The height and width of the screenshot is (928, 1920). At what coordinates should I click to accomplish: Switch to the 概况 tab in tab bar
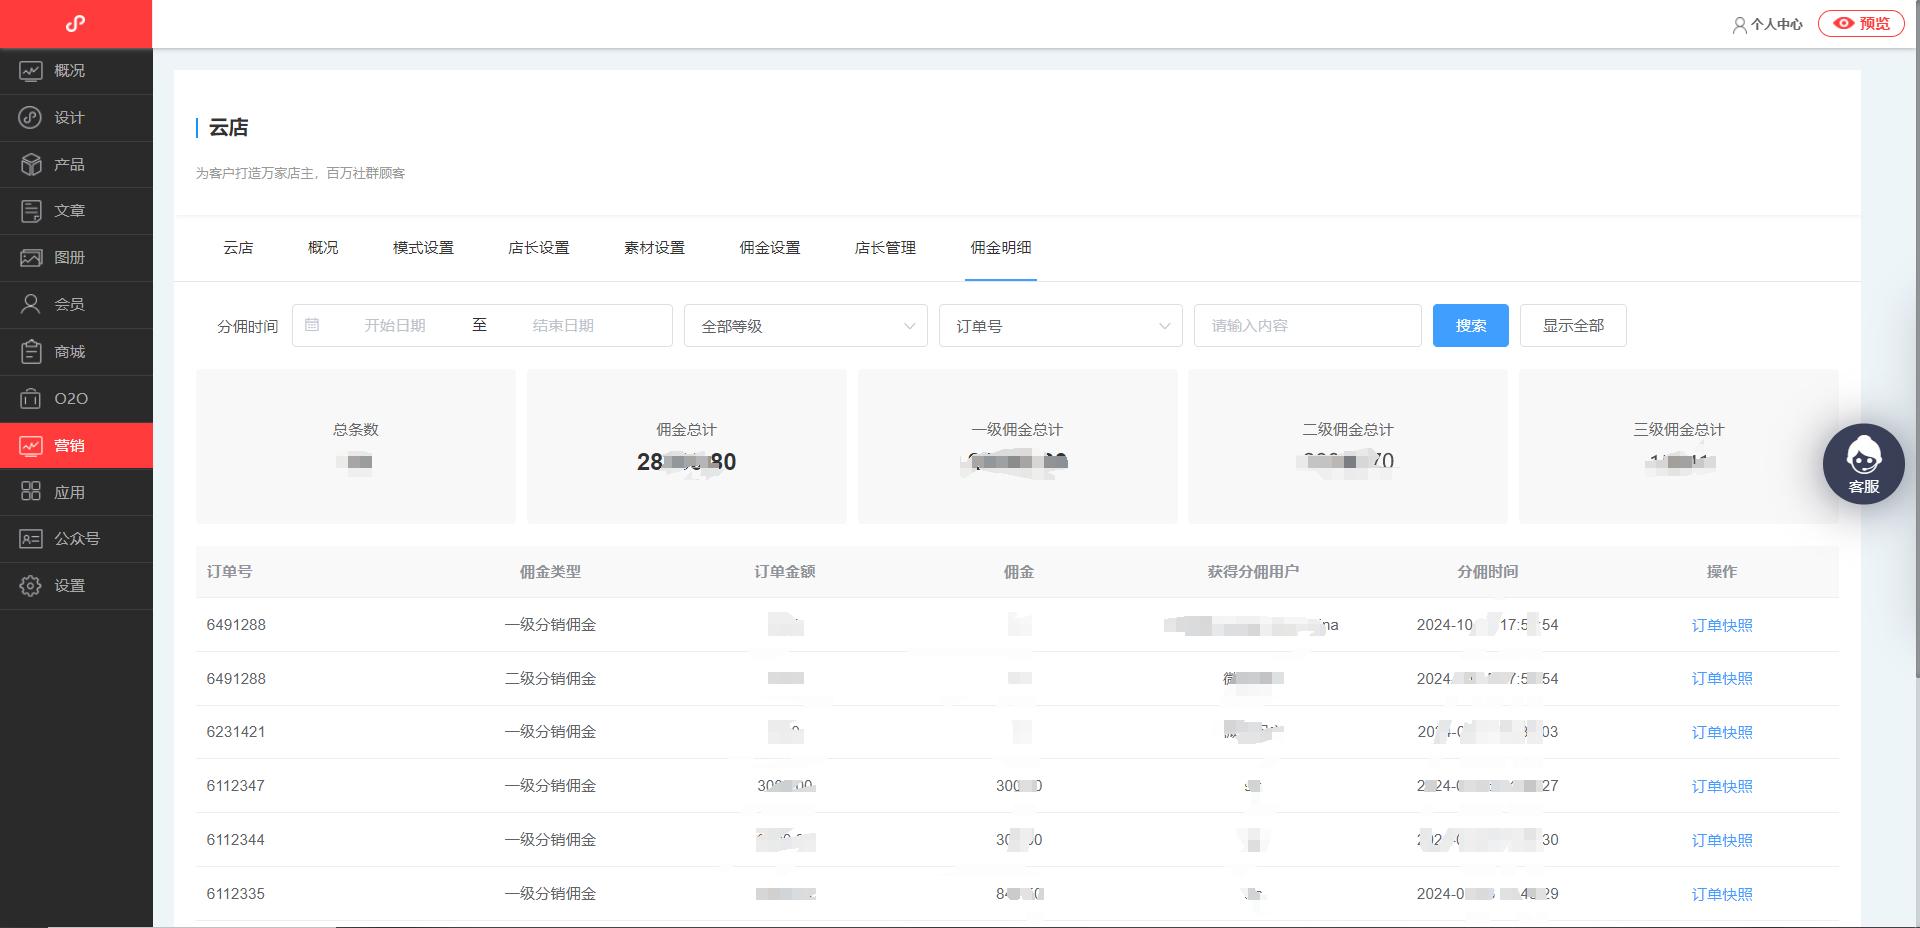point(323,248)
